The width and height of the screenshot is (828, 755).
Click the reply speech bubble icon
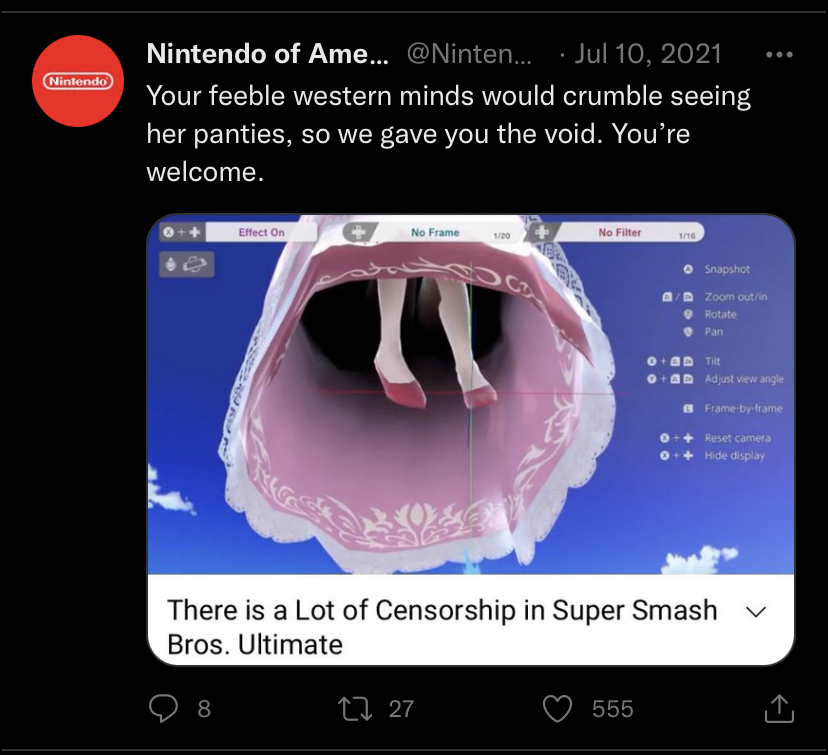[x=163, y=708]
